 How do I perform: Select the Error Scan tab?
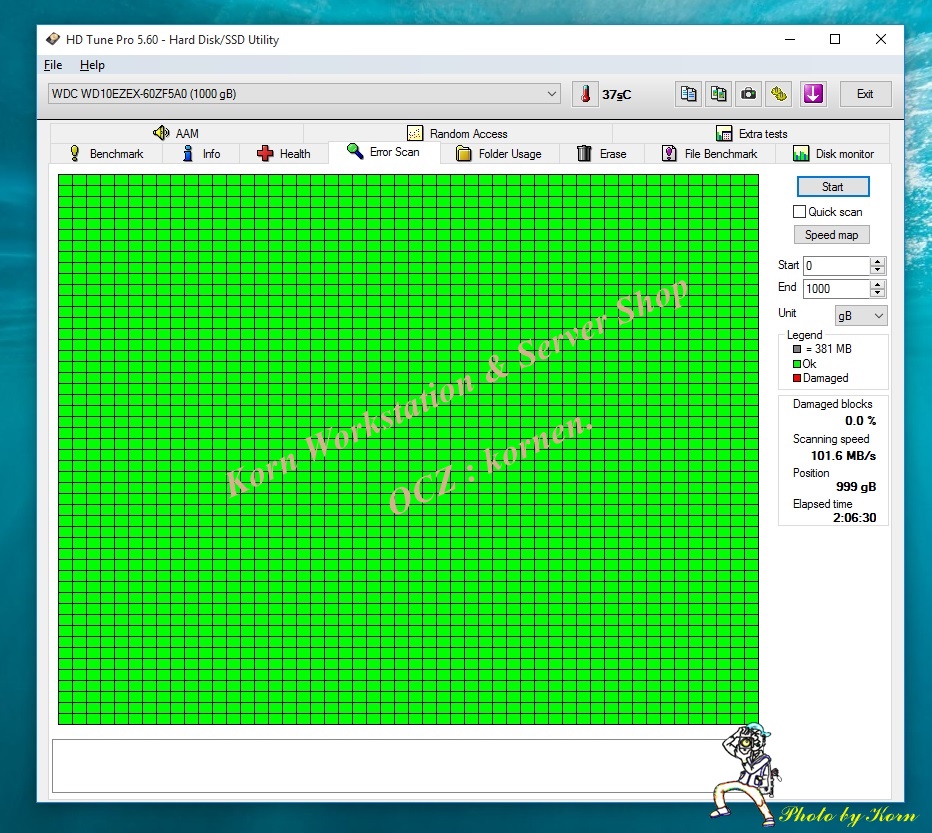[384, 152]
